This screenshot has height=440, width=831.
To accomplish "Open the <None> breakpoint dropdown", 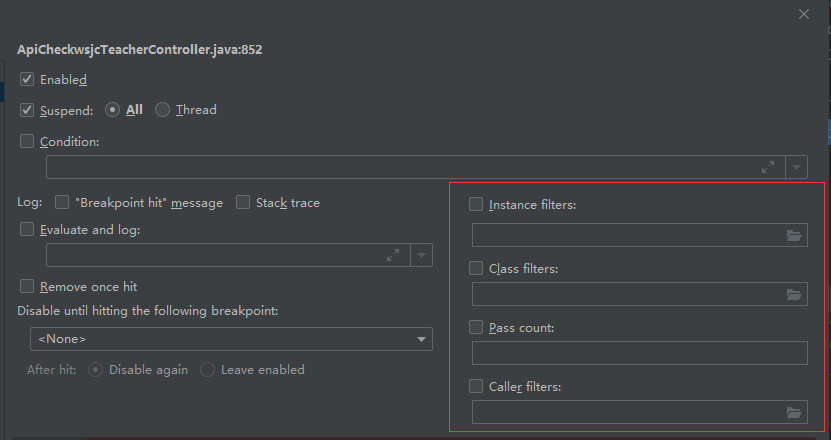I will click(x=231, y=340).
